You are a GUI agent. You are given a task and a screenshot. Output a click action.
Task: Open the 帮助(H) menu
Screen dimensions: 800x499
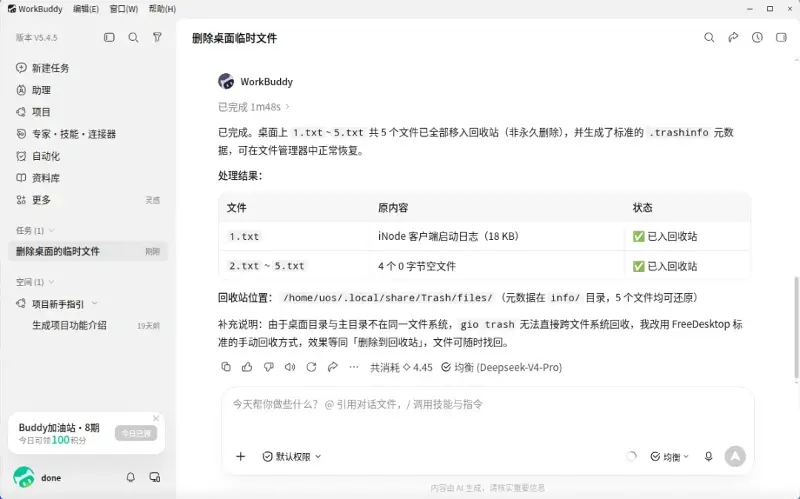(x=162, y=9)
